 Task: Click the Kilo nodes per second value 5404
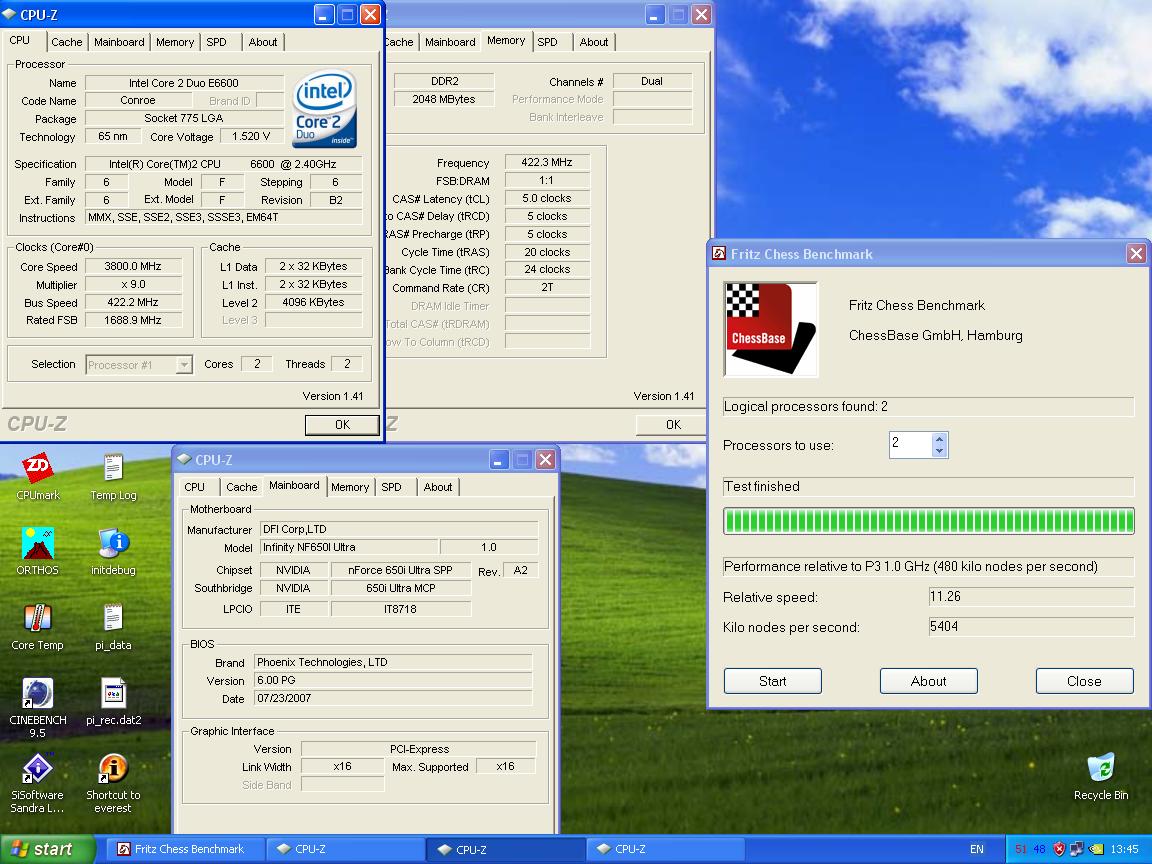(x=1032, y=627)
